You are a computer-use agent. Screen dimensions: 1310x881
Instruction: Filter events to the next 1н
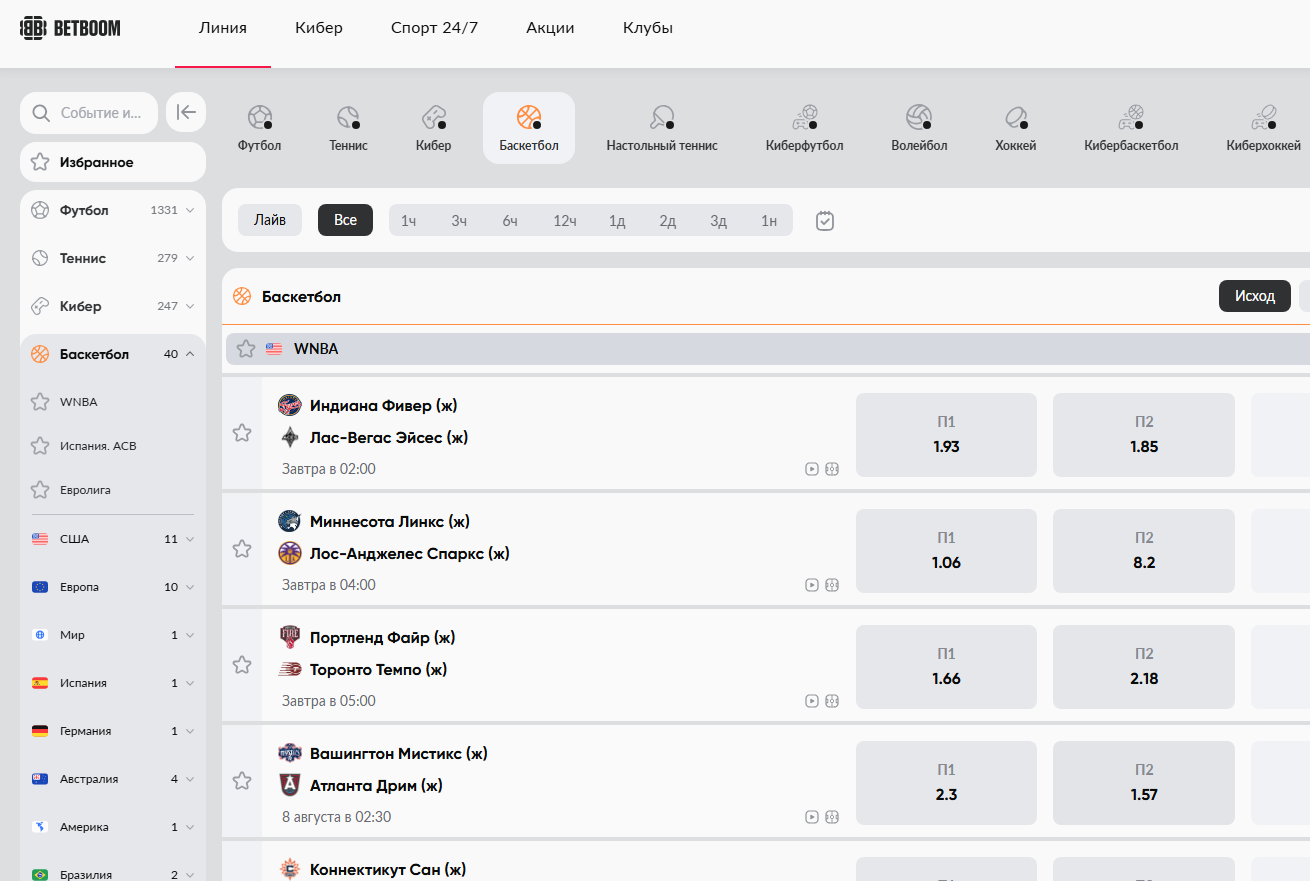tap(768, 220)
